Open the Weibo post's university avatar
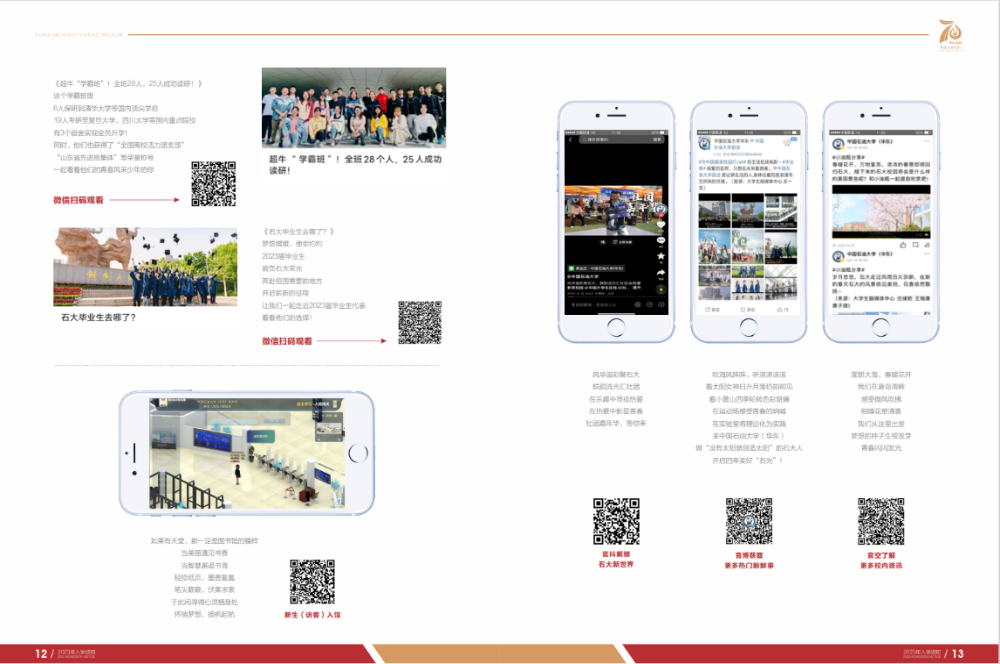 click(x=705, y=143)
